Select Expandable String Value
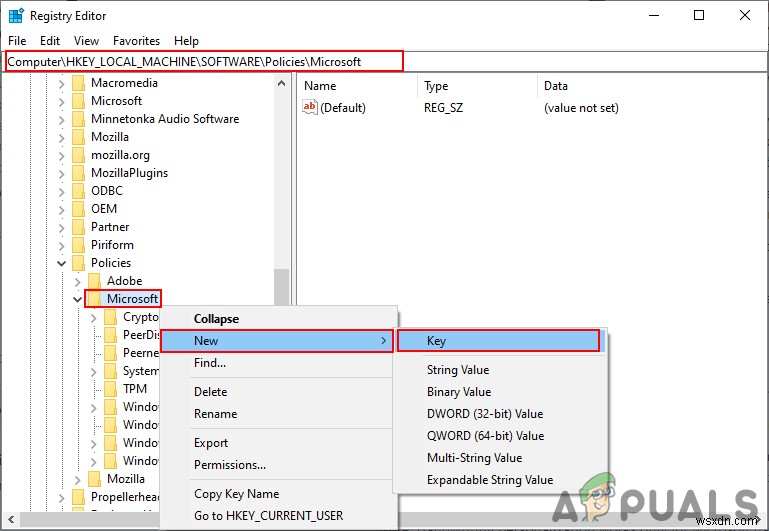This screenshot has width=769, height=531. pos(500,480)
